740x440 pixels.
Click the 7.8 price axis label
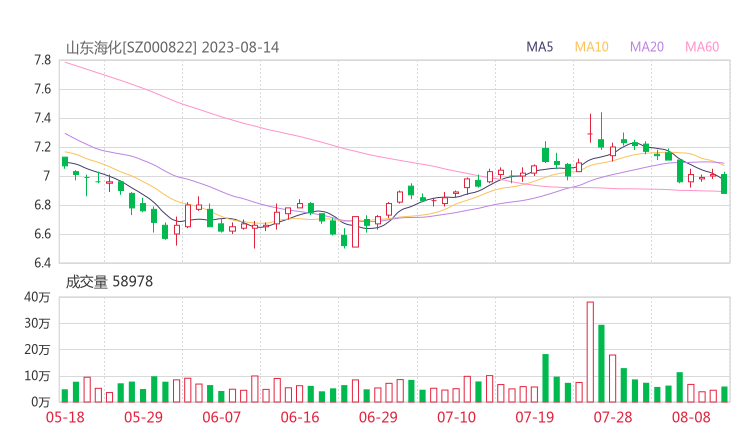point(42,60)
